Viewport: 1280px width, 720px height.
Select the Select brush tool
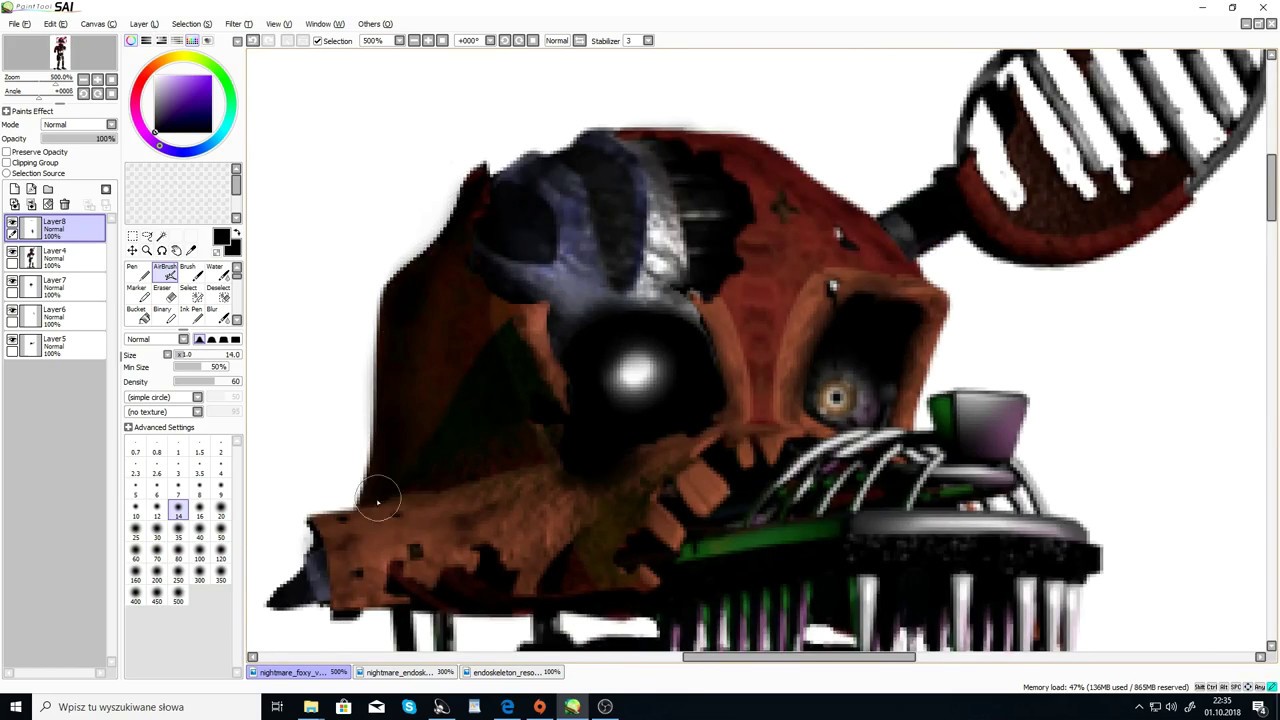click(x=190, y=293)
